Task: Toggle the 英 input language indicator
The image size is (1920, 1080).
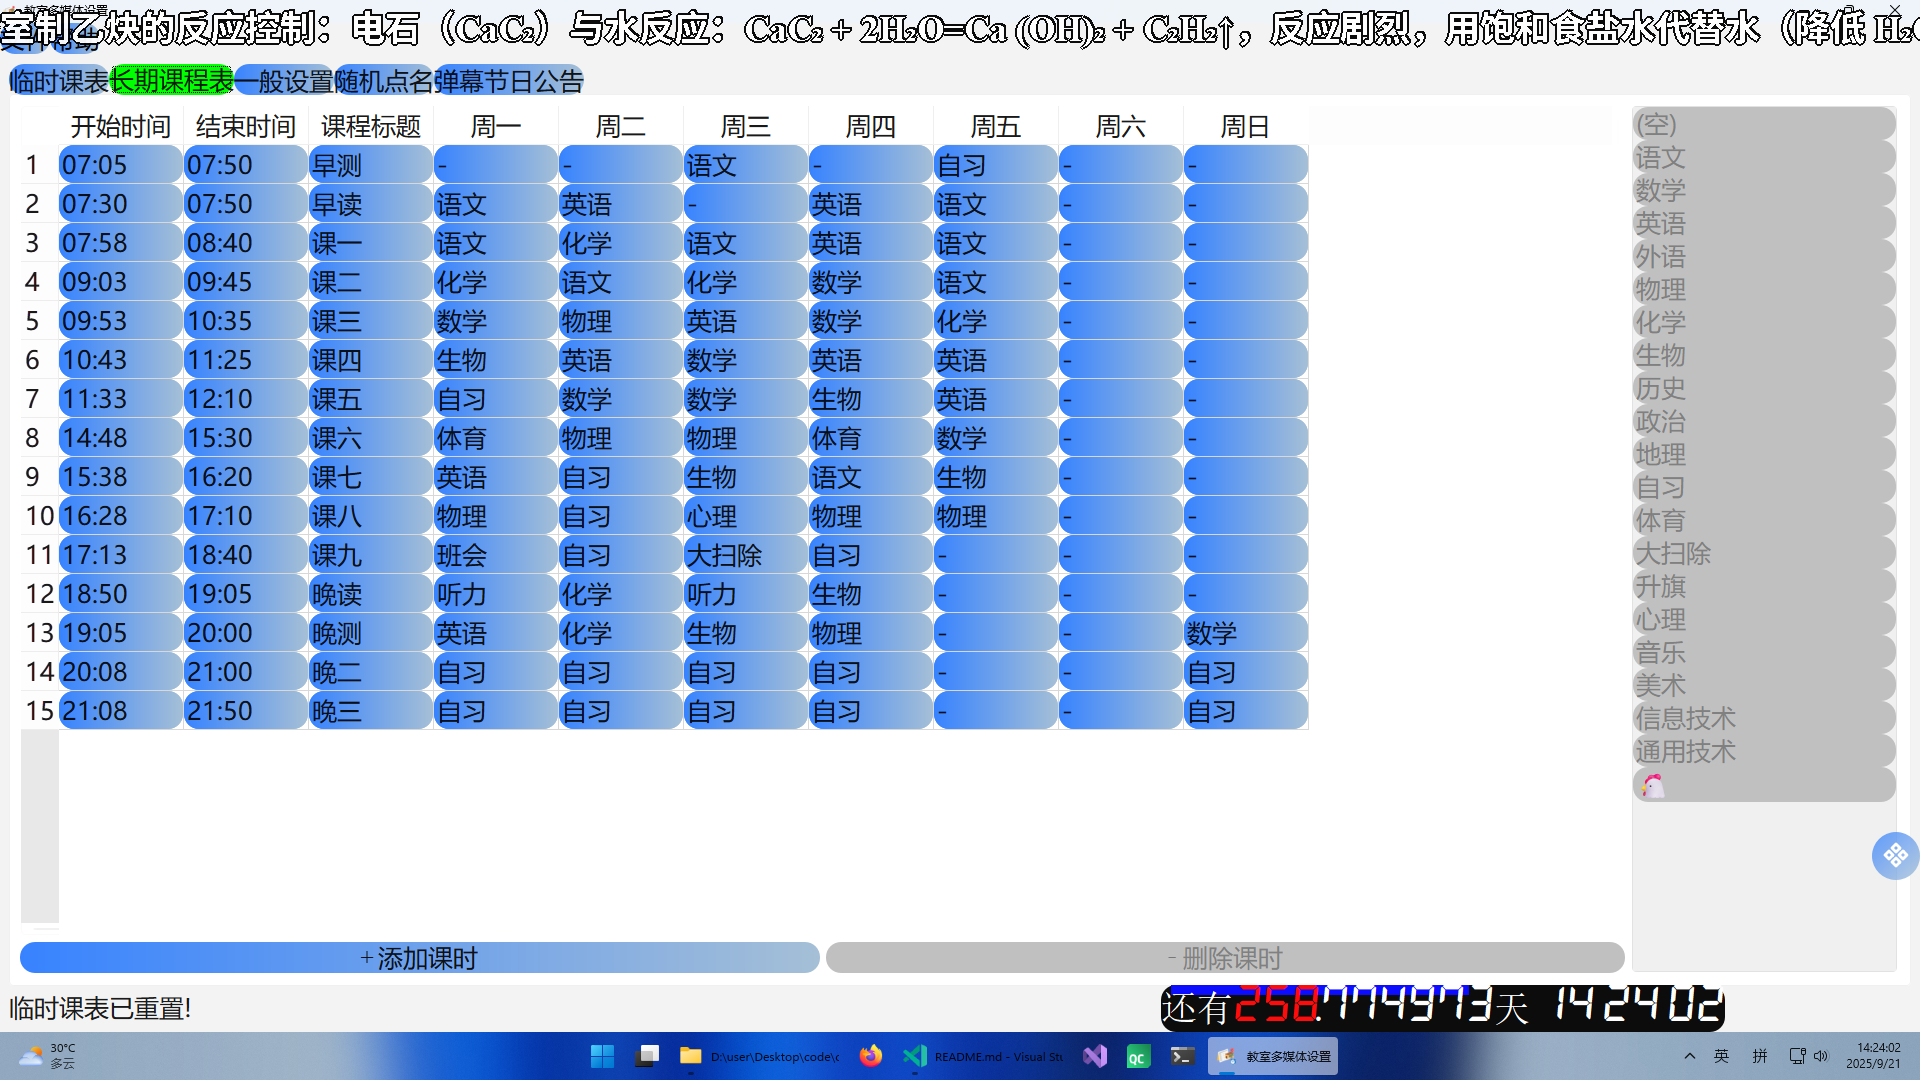Action: pyautogui.click(x=1721, y=1056)
